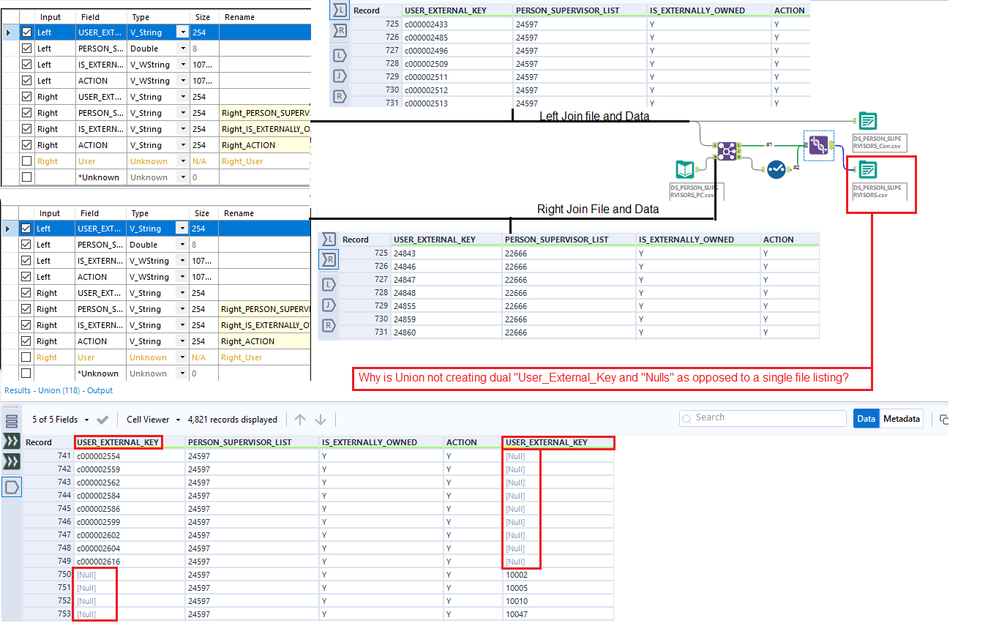This screenshot has width=999, height=635.
Task: Switch to the Metadata view tab
Action: click(x=901, y=418)
